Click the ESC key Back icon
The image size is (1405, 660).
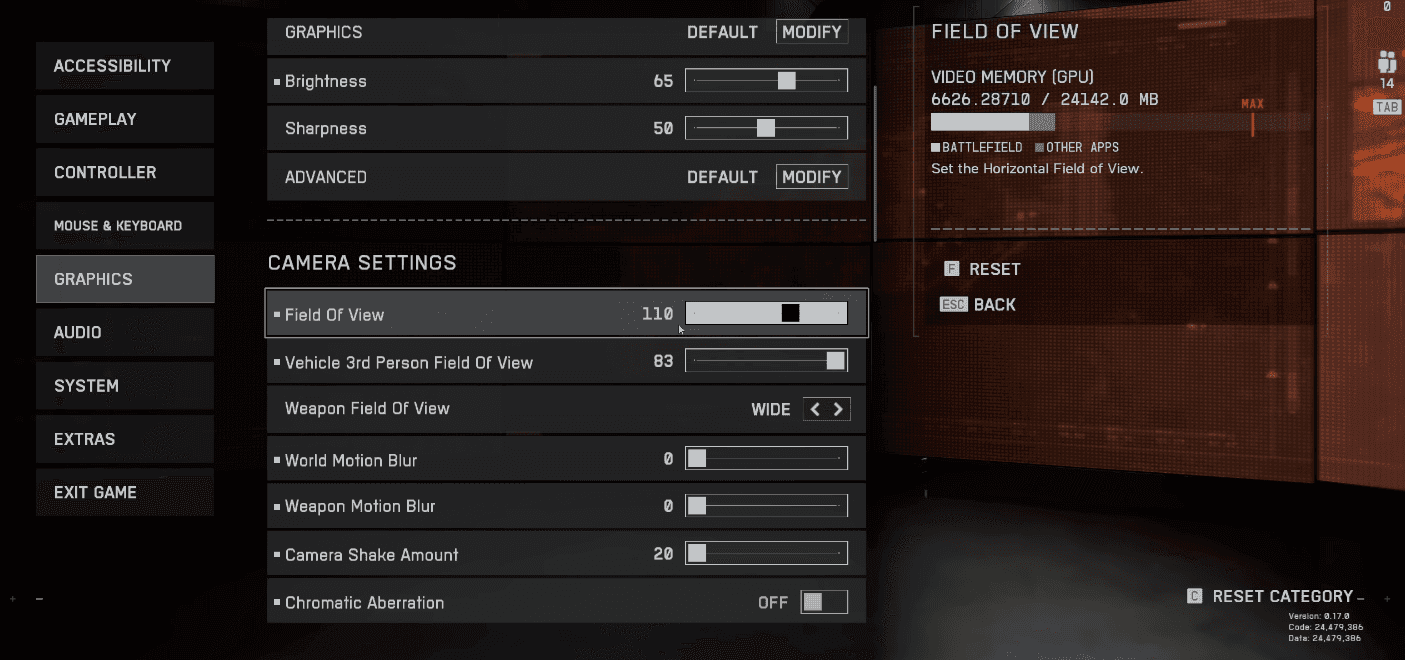(954, 304)
